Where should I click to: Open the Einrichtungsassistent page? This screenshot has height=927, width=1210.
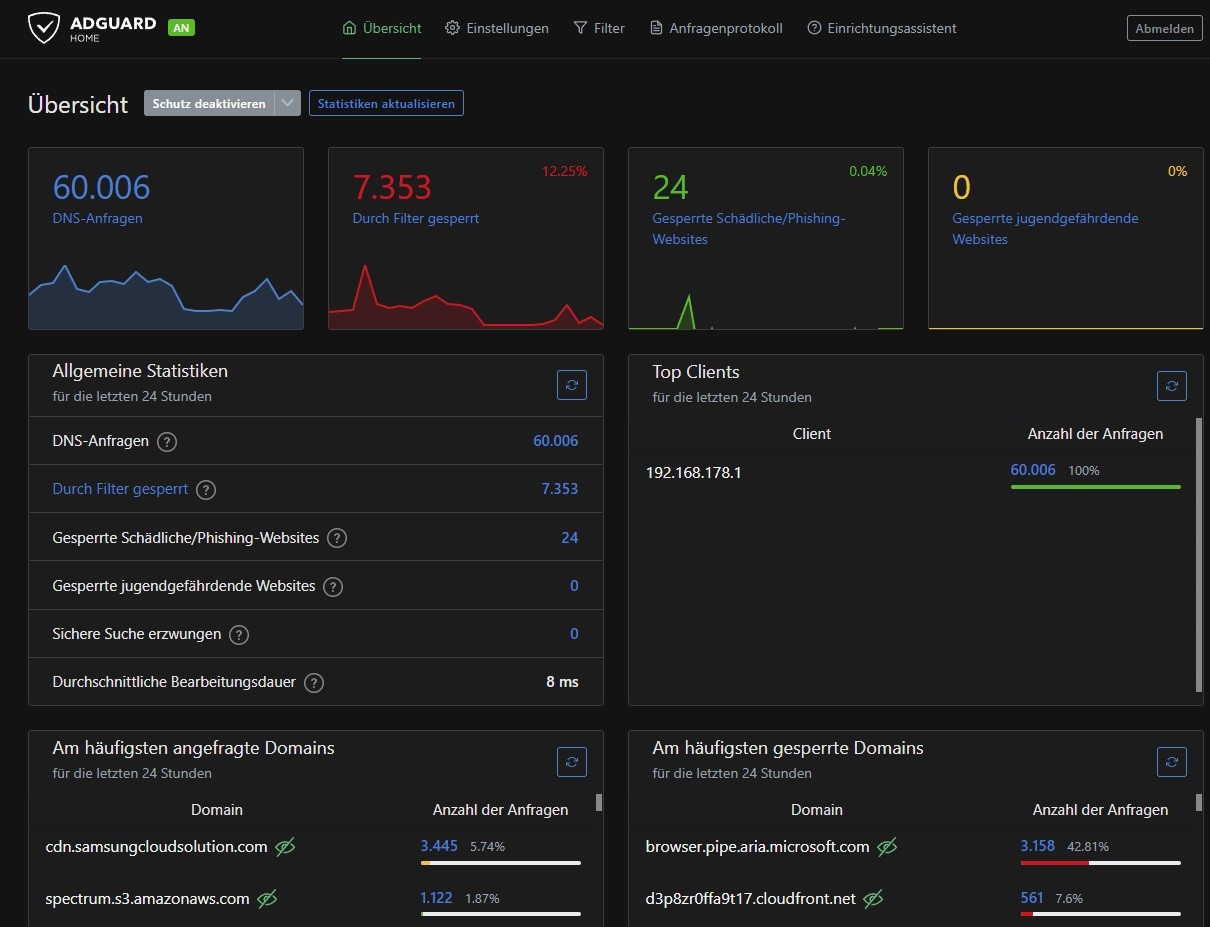click(882, 28)
